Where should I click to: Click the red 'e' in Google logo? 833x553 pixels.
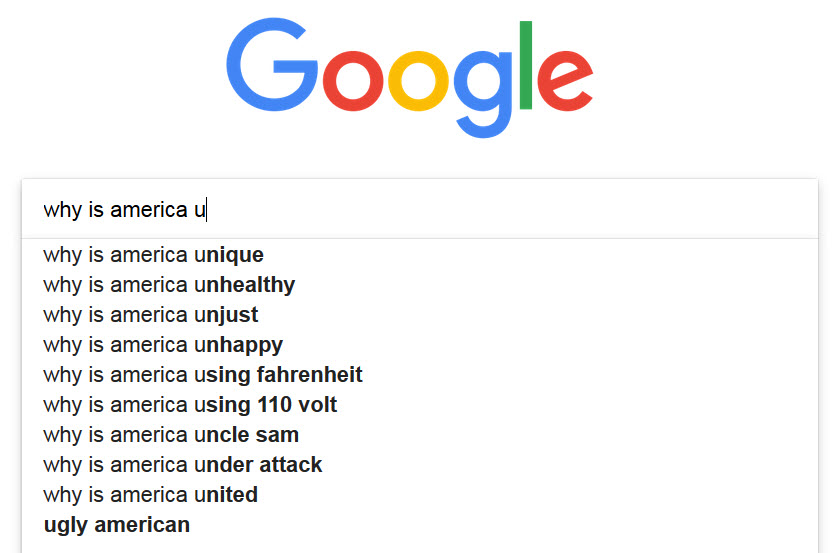pos(565,81)
